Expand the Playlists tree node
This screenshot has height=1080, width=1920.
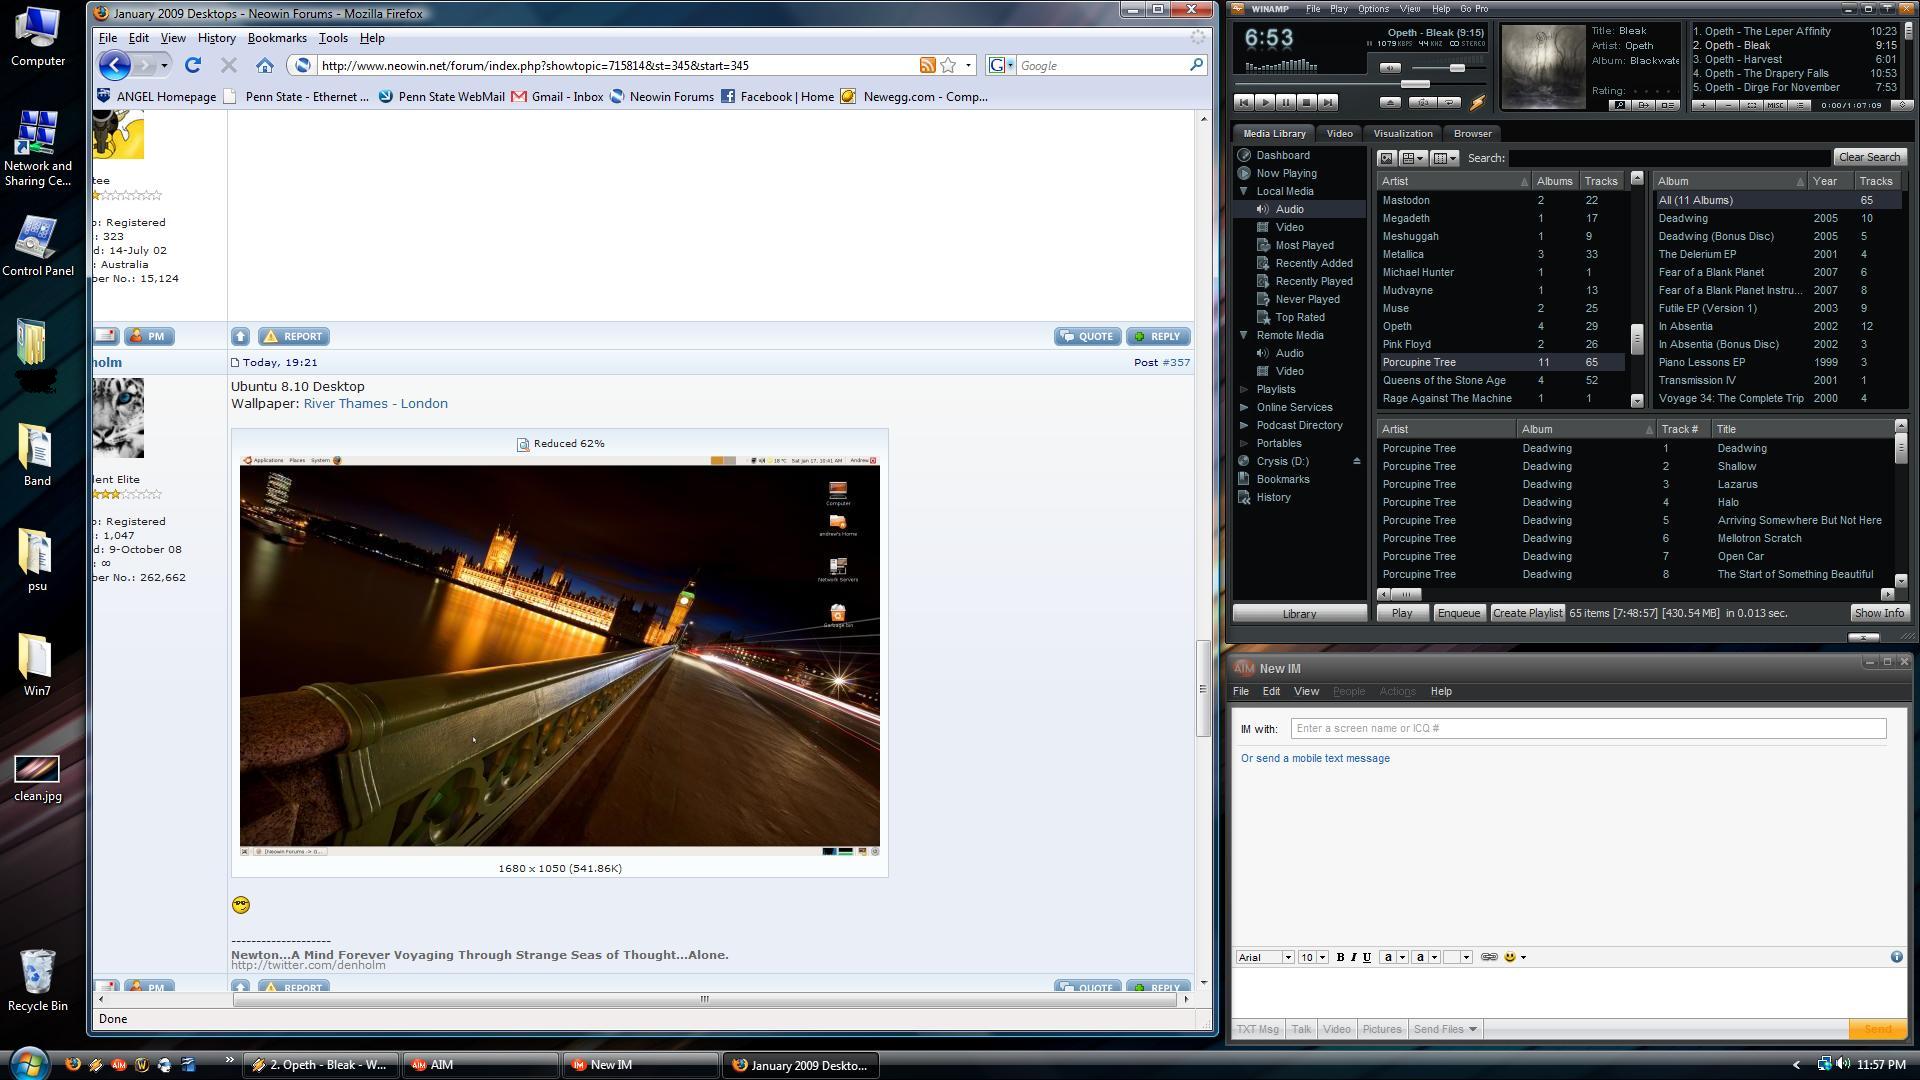click(x=1244, y=389)
